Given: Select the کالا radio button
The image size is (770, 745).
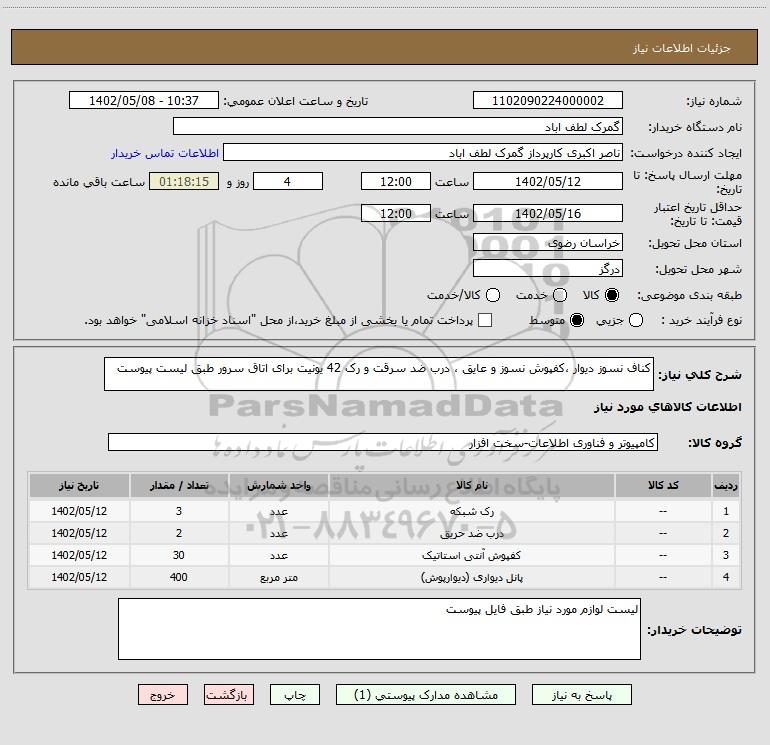Looking at the screenshot, I should coord(612,295).
